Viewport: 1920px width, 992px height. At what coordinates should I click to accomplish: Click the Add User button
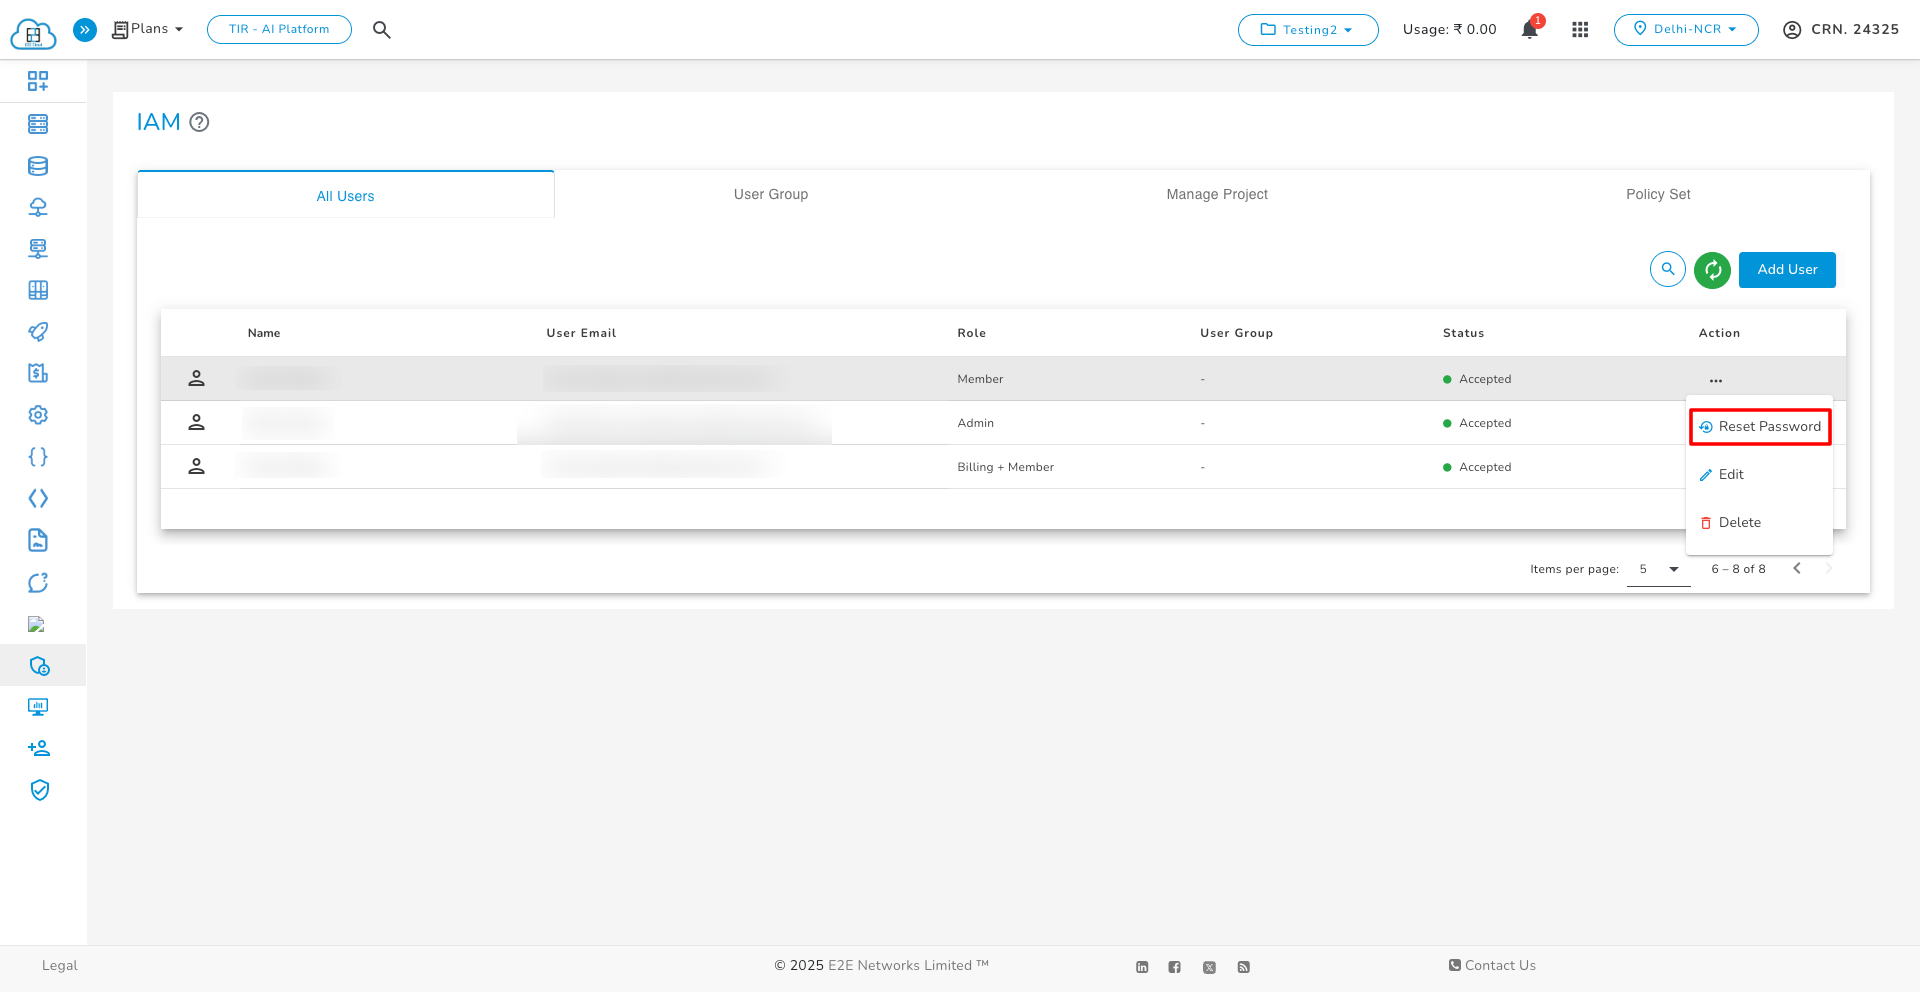(x=1786, y=270)
